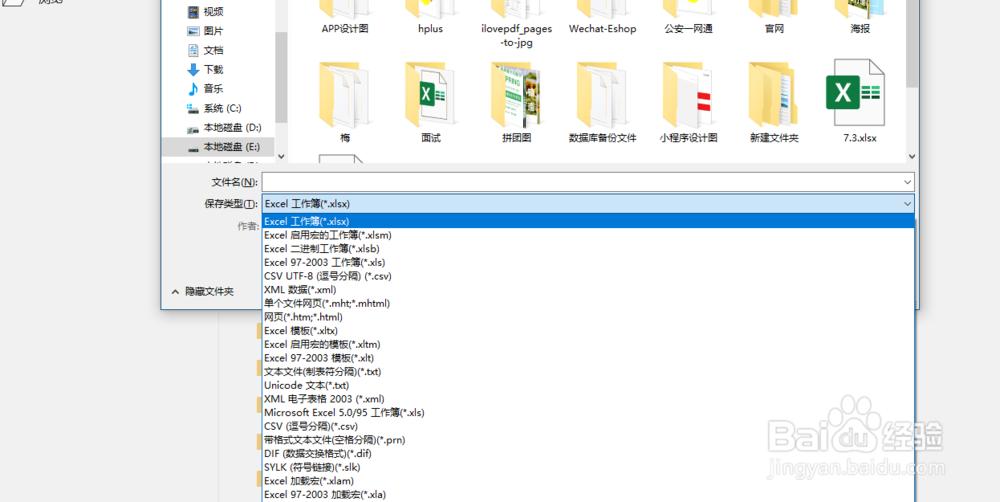The image size is (1000, 502).
Task: Select hplus folder label
Action: (430, 29)
